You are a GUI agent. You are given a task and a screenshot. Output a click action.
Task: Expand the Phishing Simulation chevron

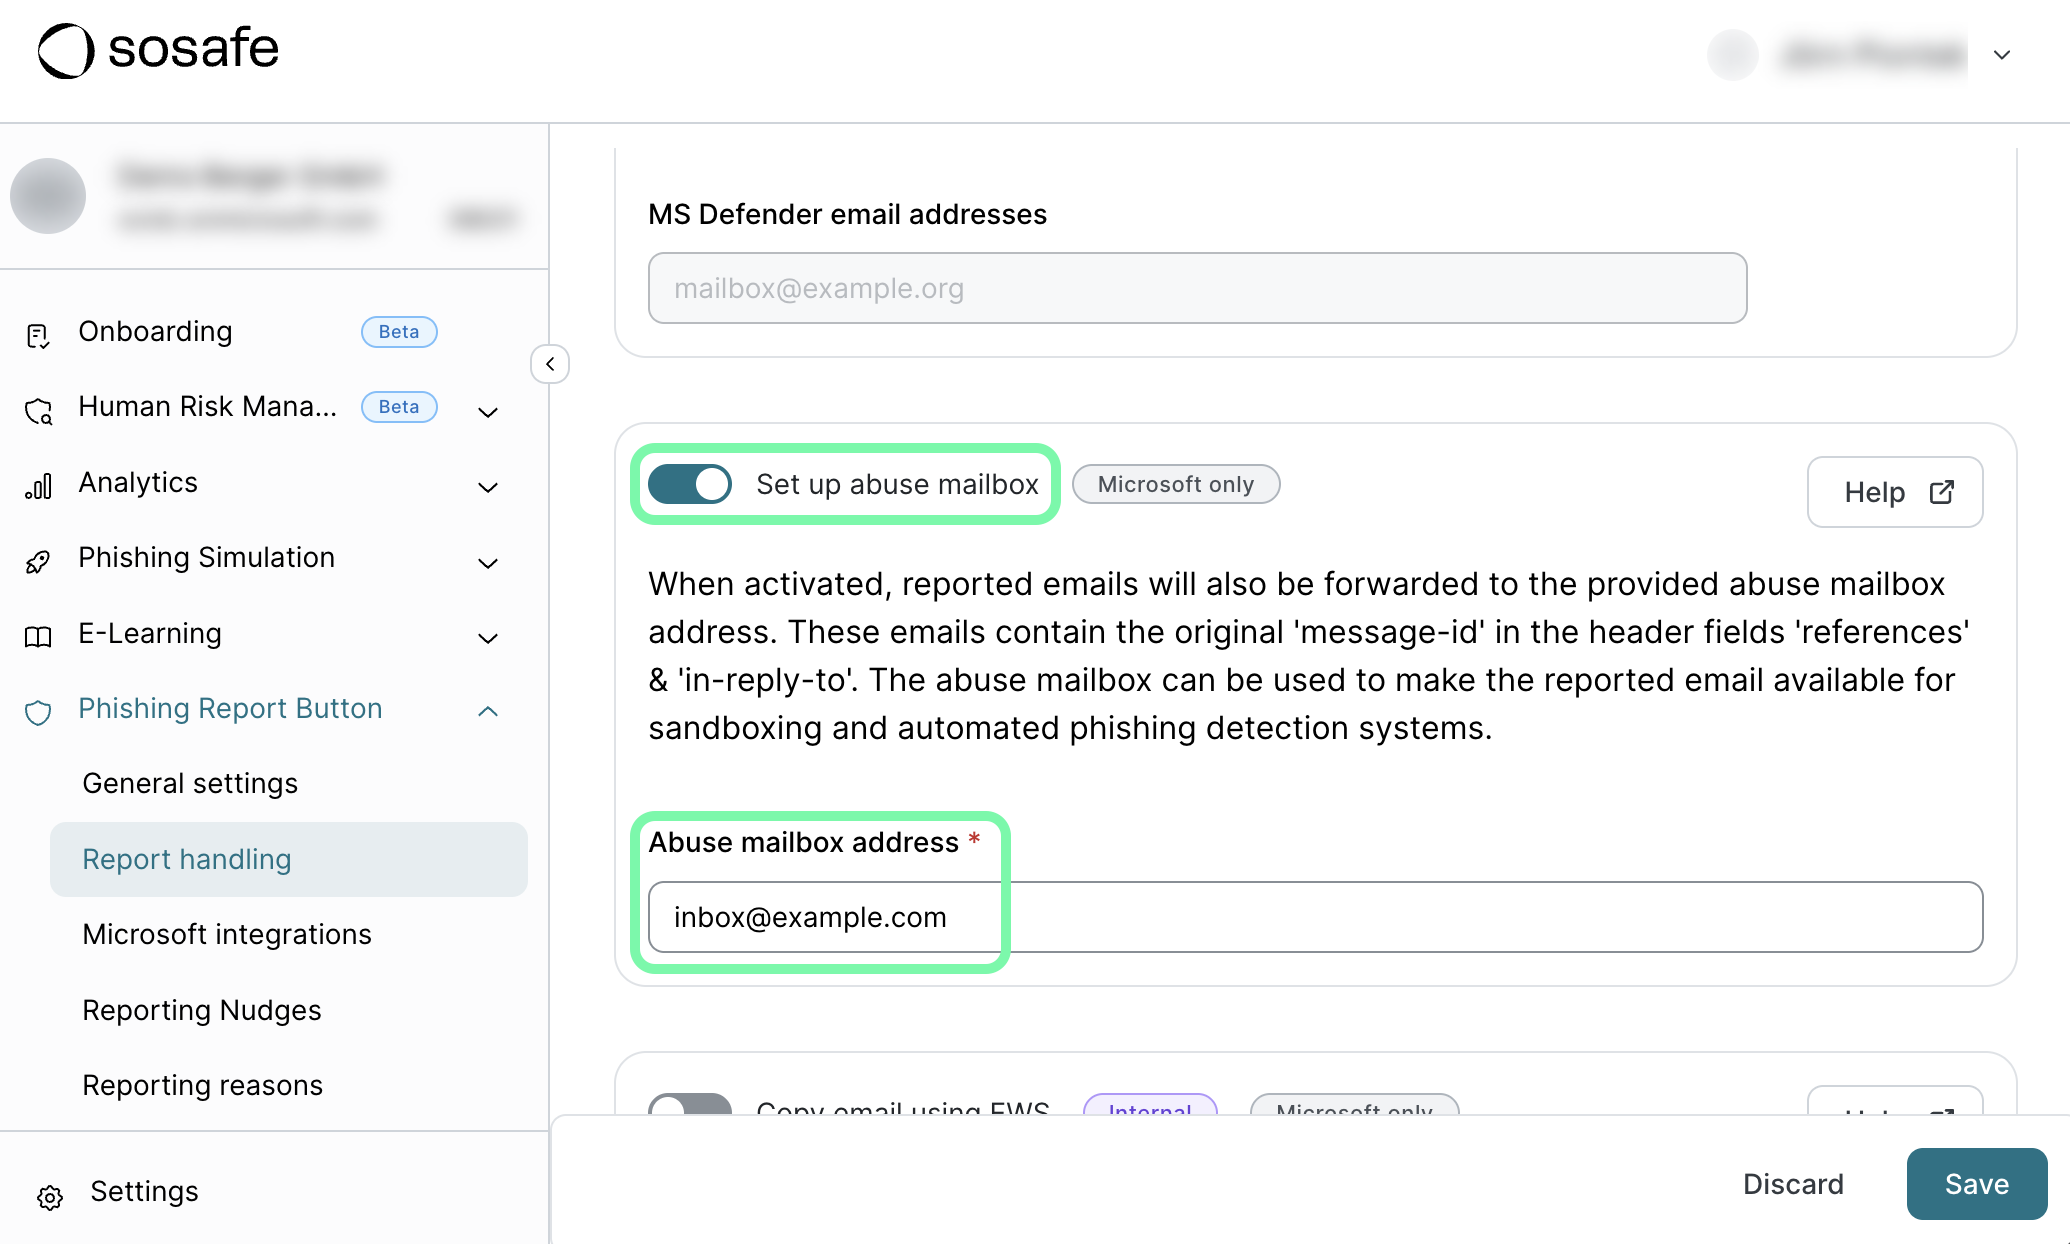click(488, 562)
